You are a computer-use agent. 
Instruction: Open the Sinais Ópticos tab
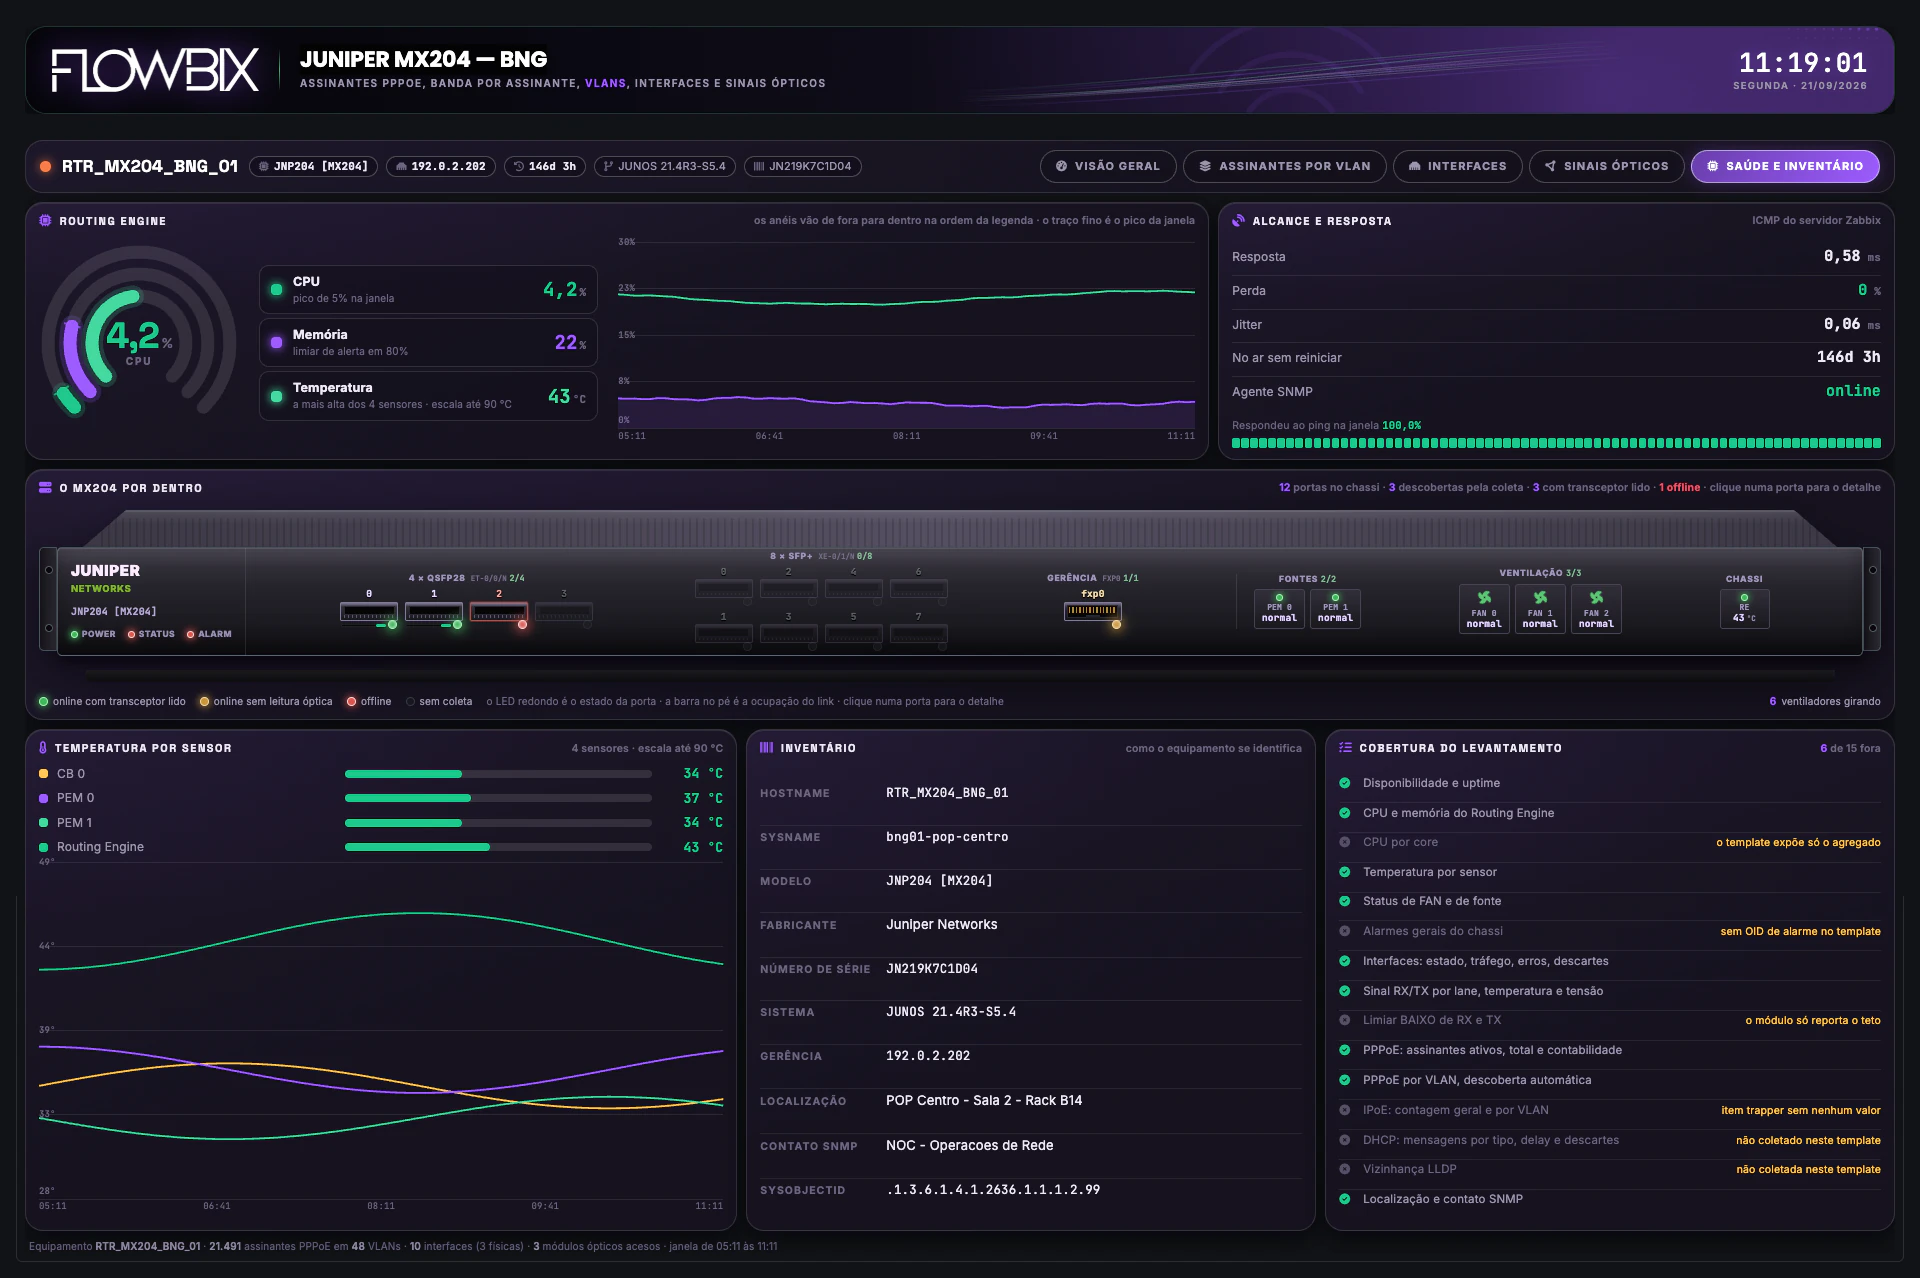click(x=1607, y=166)
